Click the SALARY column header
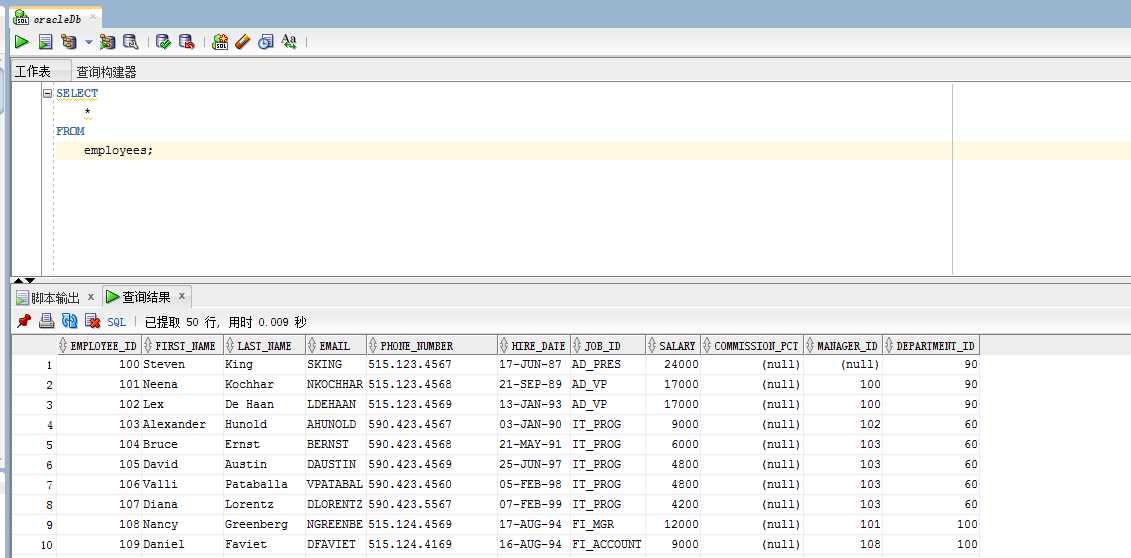Viewport: 1131px width, 558px height. (x=673, y=346)
